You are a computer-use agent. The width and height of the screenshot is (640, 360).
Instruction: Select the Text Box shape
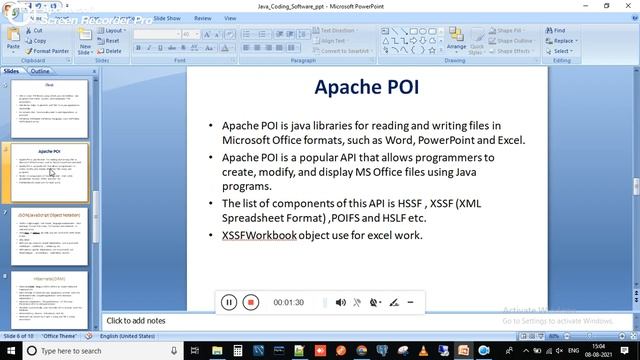click(x=385, y=31)
